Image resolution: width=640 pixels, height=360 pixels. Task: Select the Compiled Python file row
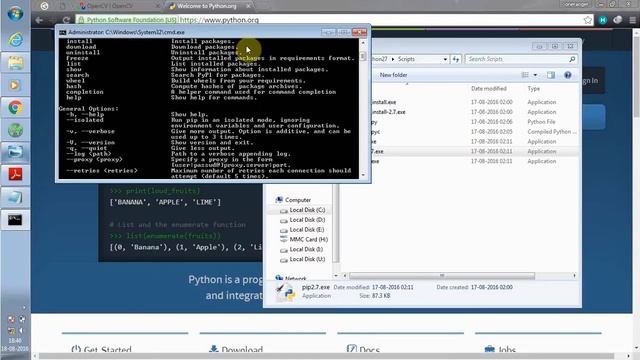[x=474, y=131]
